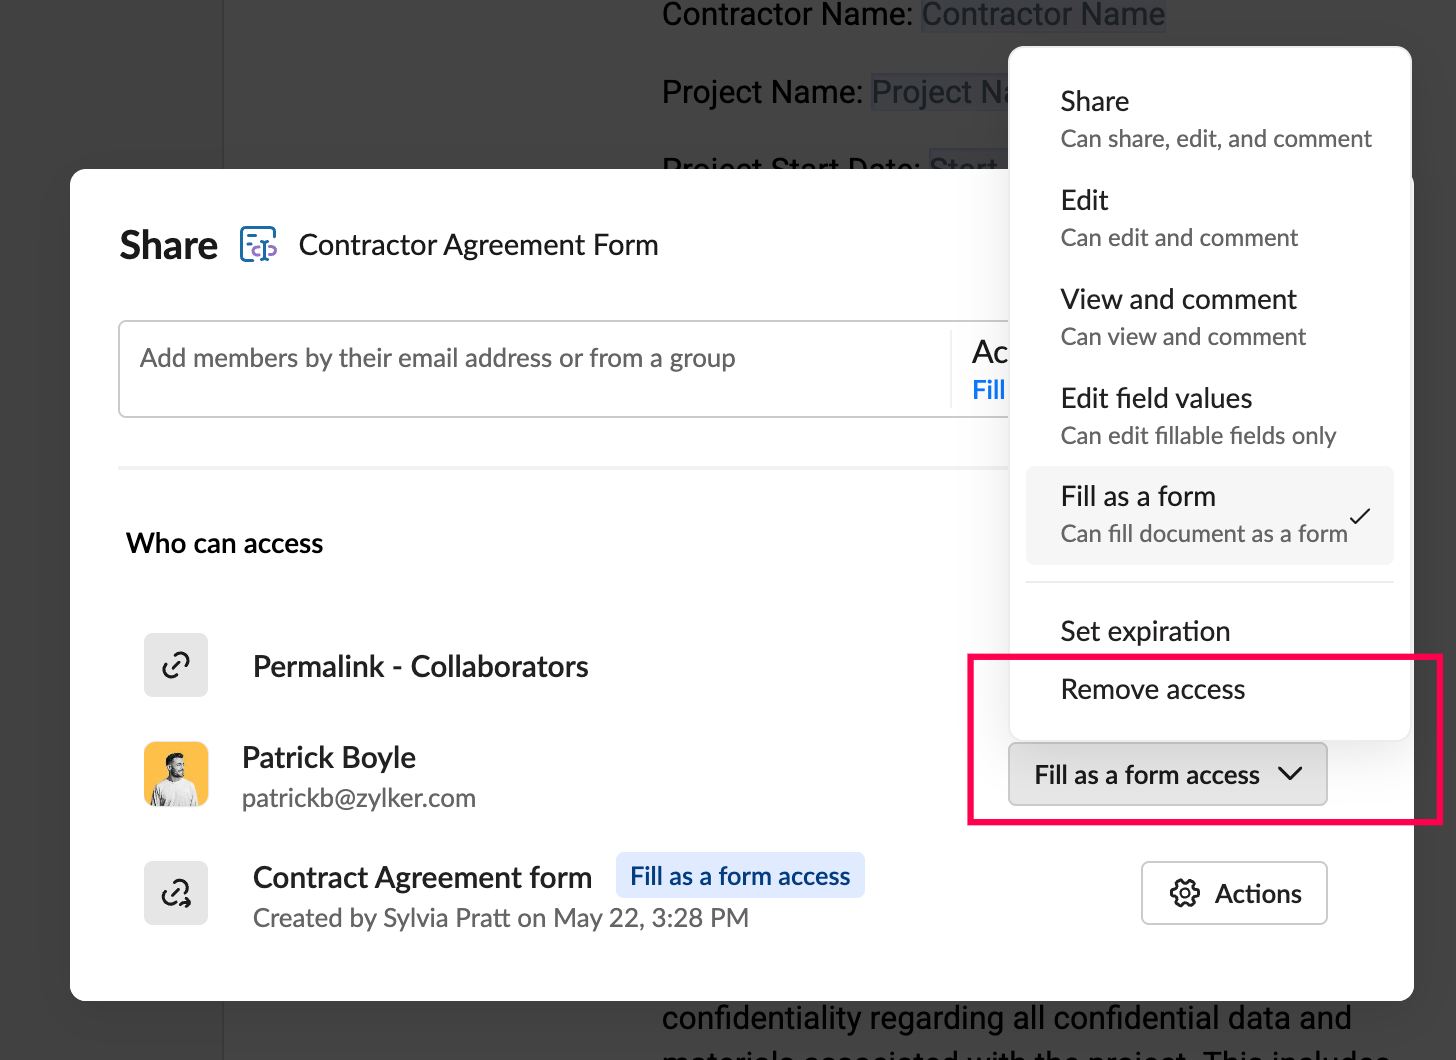Open the Actions button for the form link

1235,893
